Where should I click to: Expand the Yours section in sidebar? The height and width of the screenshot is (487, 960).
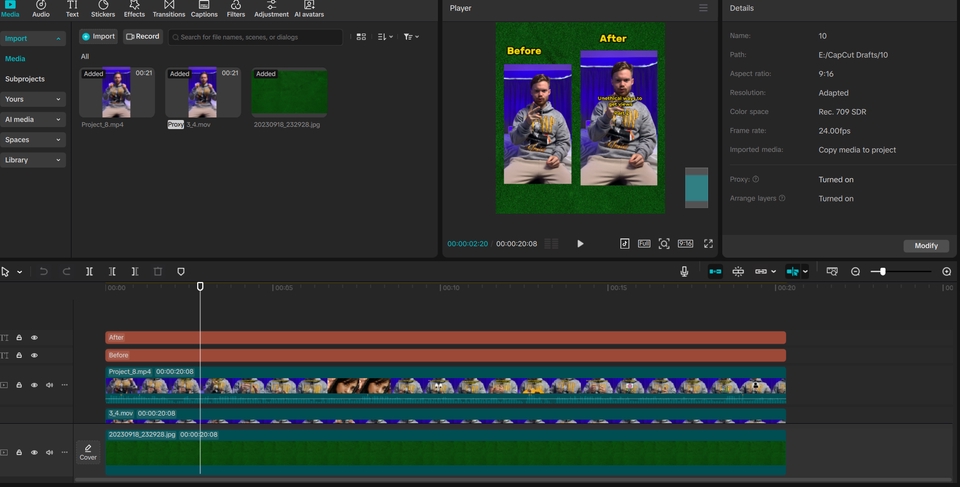(x=33, y=99)
